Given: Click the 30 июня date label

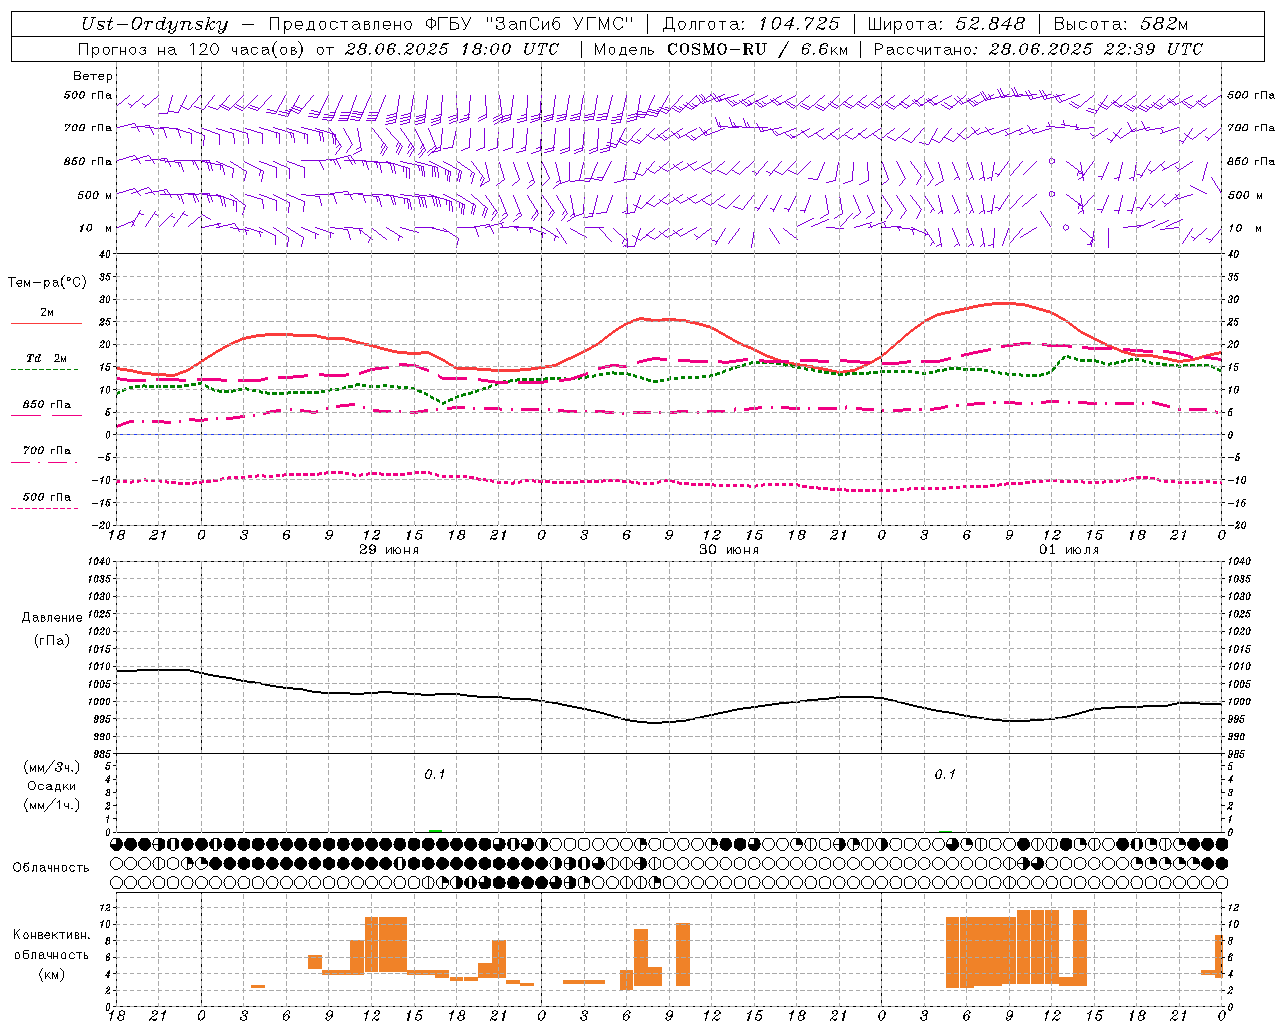Looking at the screenshot, I should [x=729, y=550].
